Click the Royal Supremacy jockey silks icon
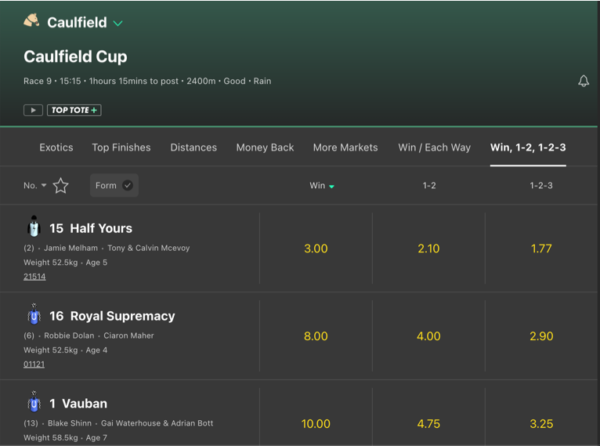 [33, 315]
